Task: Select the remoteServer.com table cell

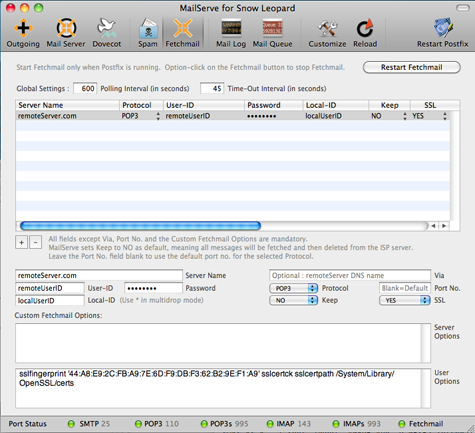Action: (x=67, y=116)
